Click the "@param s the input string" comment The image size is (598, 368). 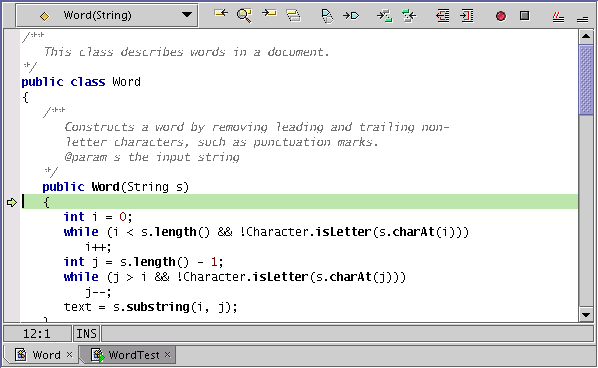pos(151,157)
